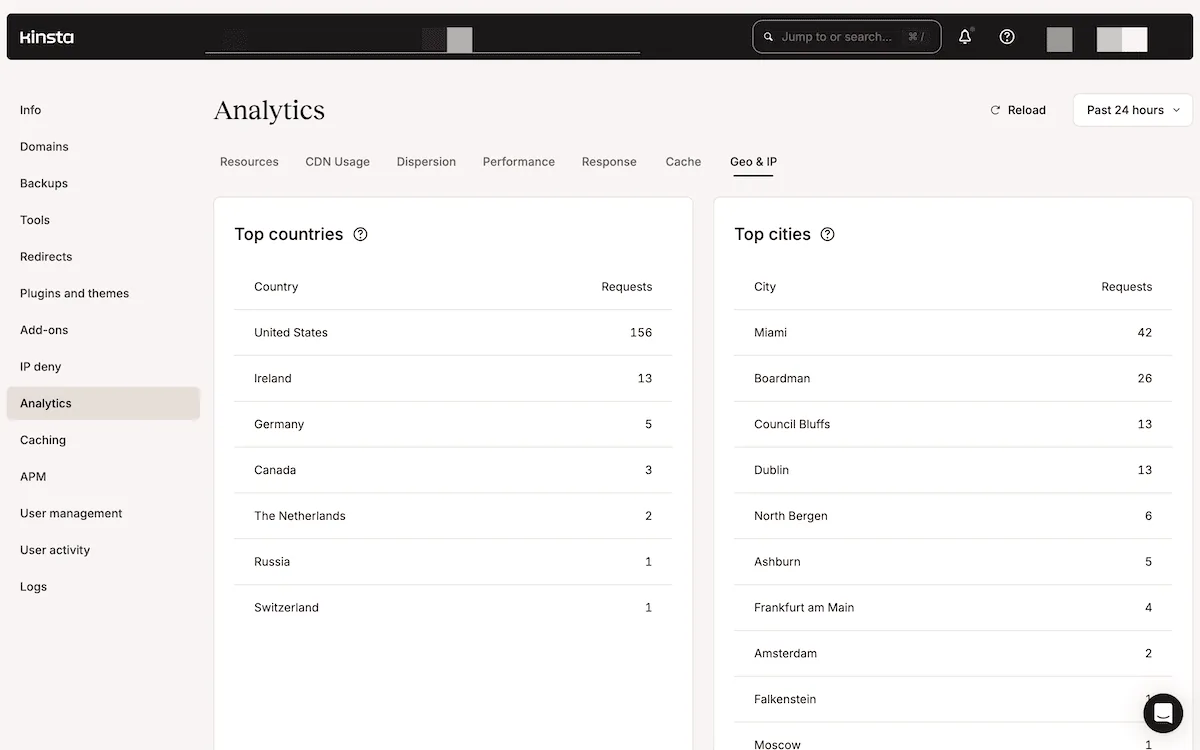Open the help question mark icon
1200x750 pixels.
[1006, 36]
